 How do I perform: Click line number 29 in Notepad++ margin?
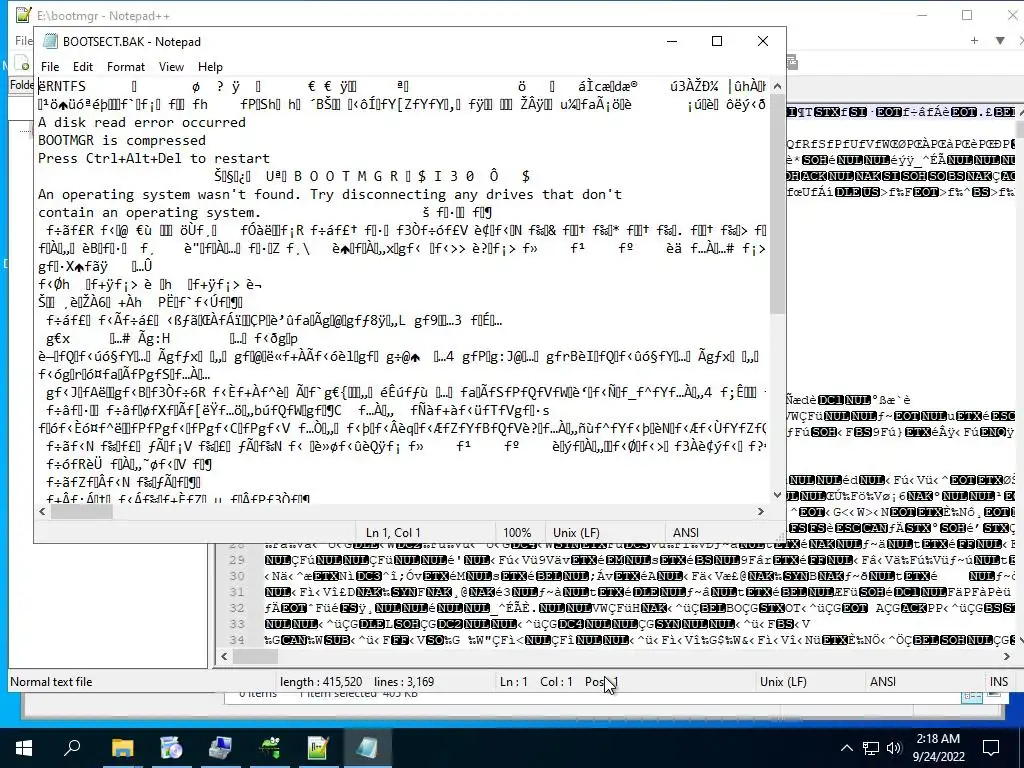(236, 560)
